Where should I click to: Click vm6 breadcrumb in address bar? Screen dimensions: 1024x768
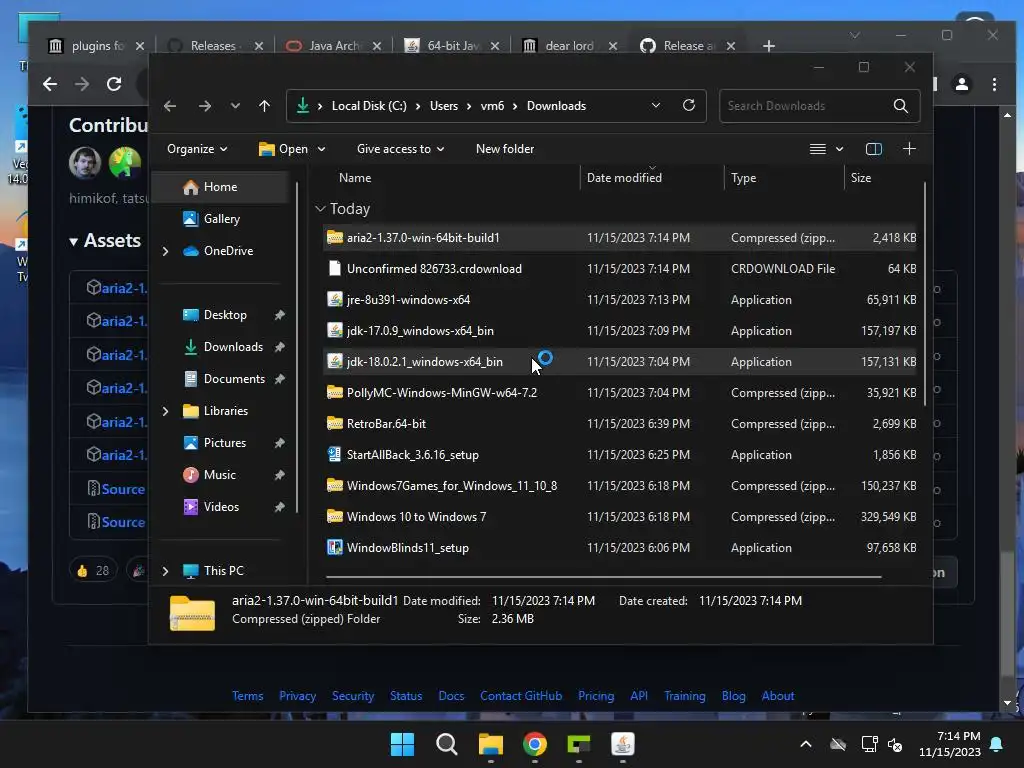tap(492, 106)
